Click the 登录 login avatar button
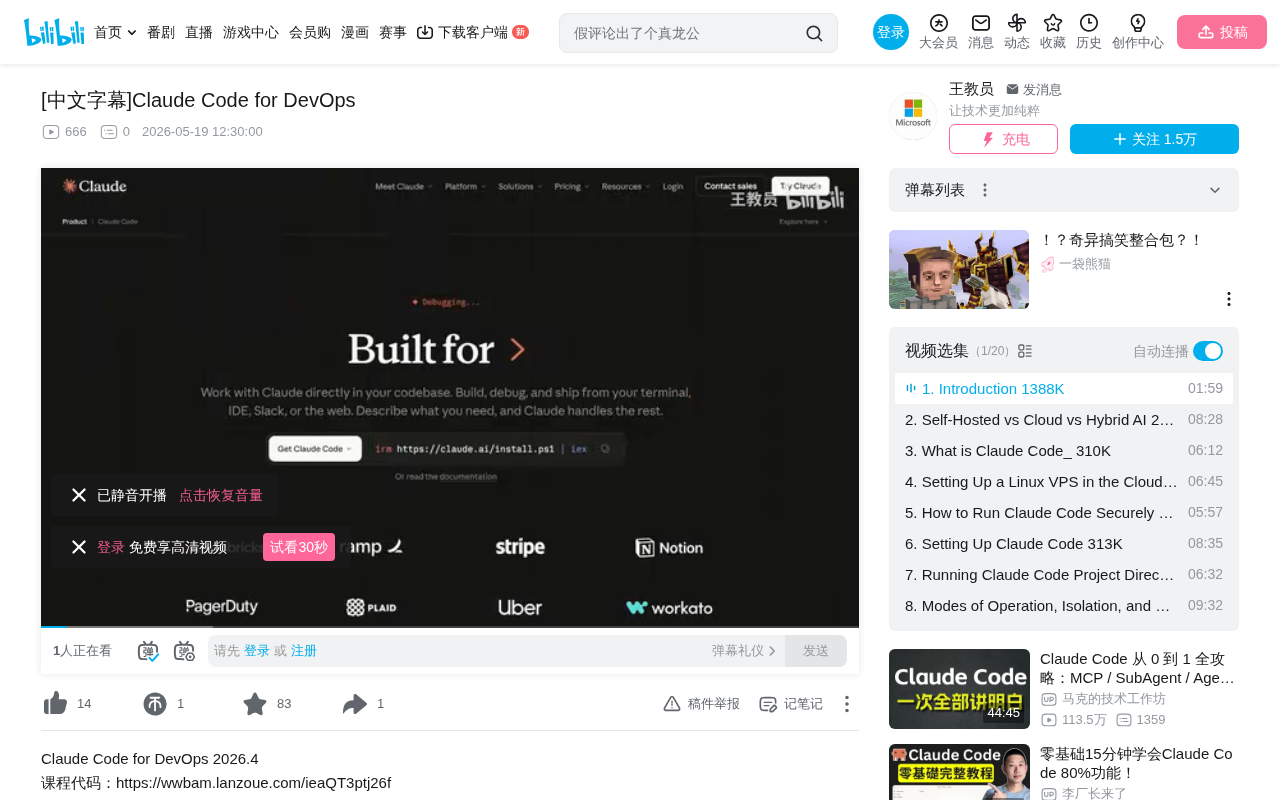This screenshot has width=1280, height=800. tap(891, 32)
